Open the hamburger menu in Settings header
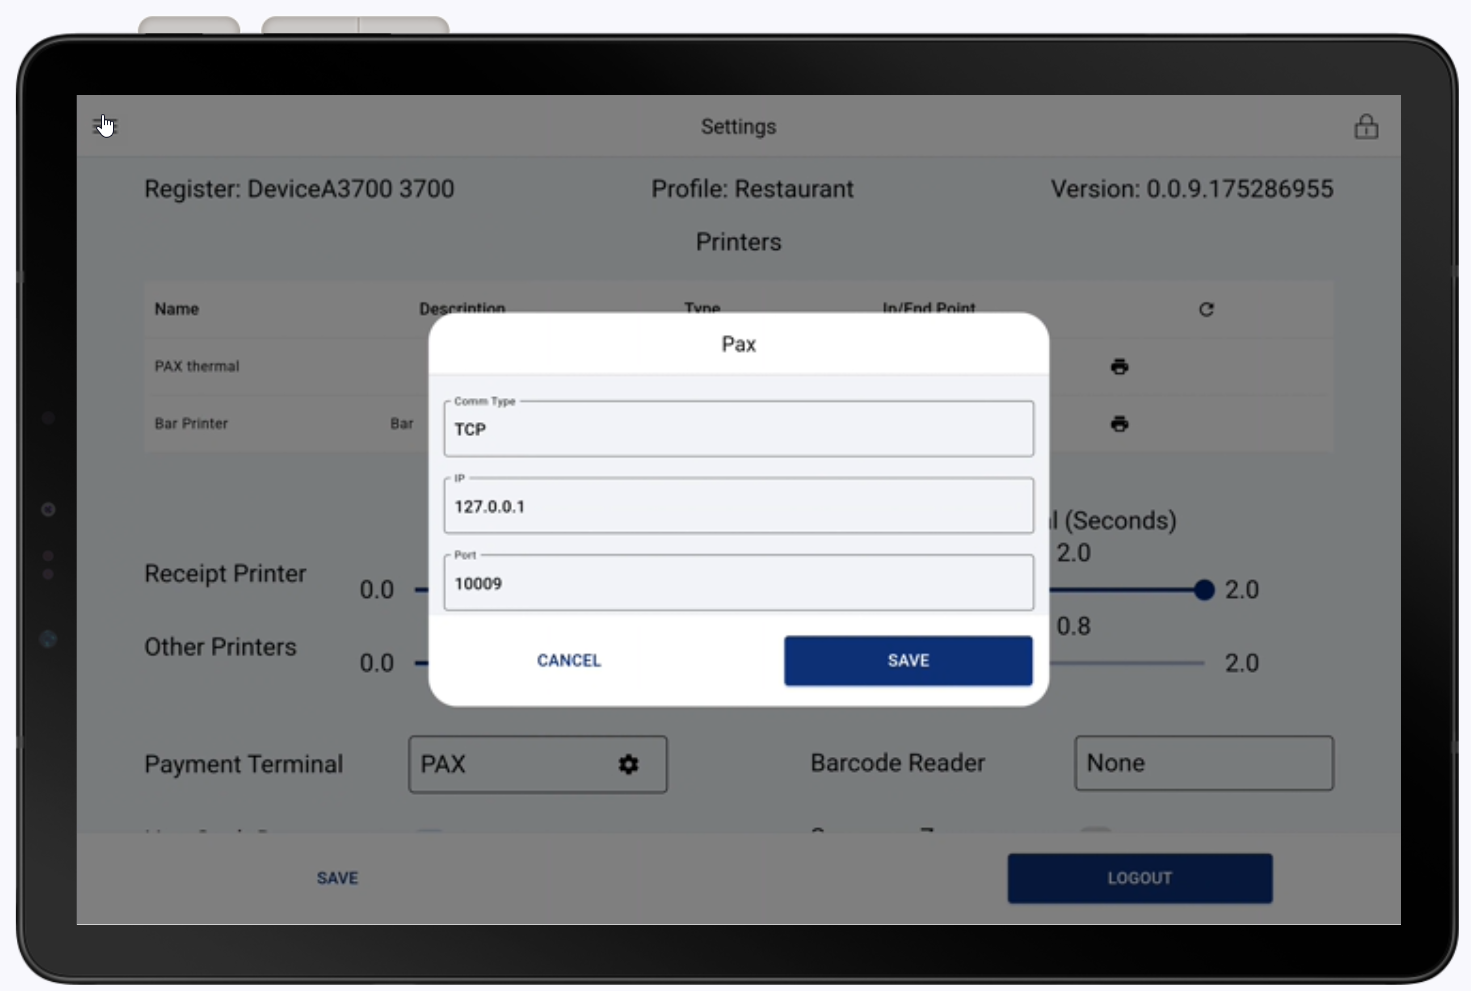 pos(103,126)
